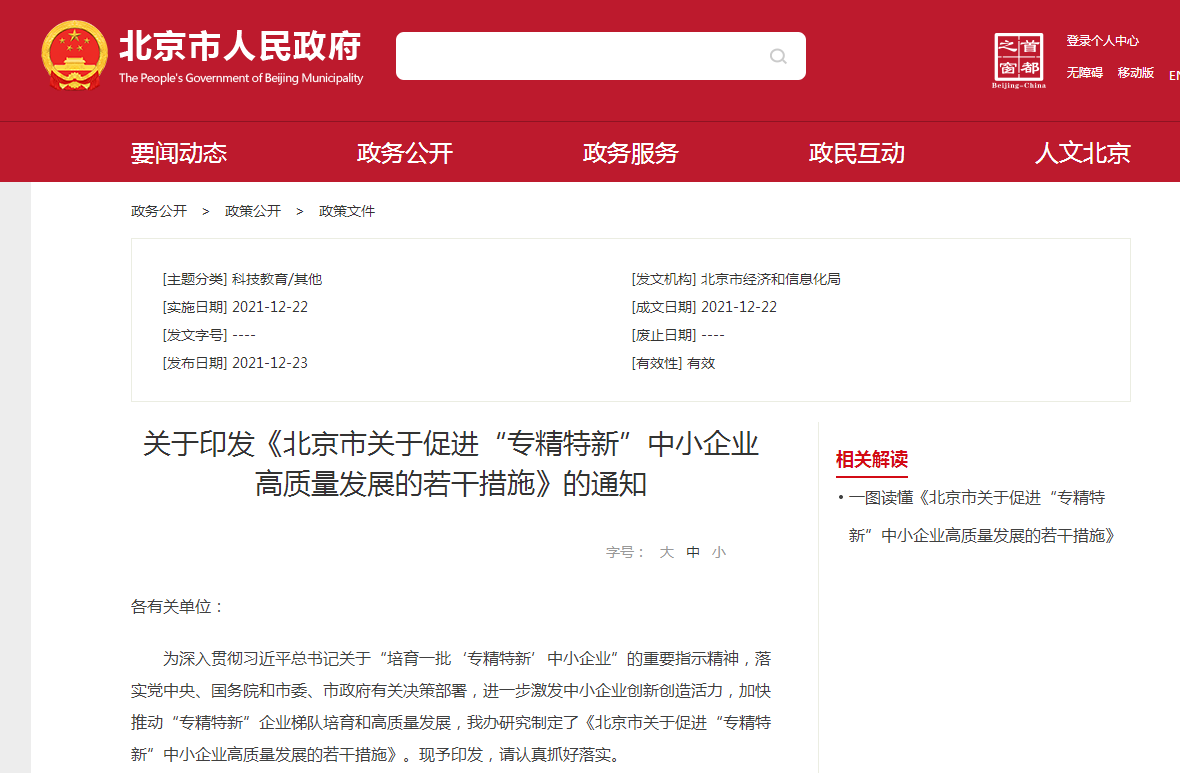Click the 相关解读 section heading
Image resolution: width=1180 pixels, height=773 pixels.
pos(871,459)
